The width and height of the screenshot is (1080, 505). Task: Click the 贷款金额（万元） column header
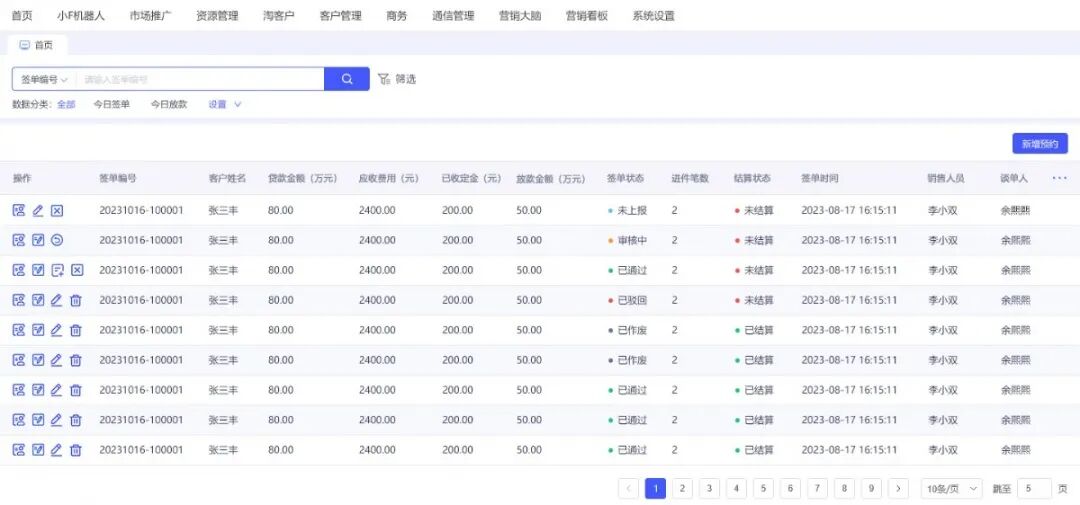[x=303, y=178]
